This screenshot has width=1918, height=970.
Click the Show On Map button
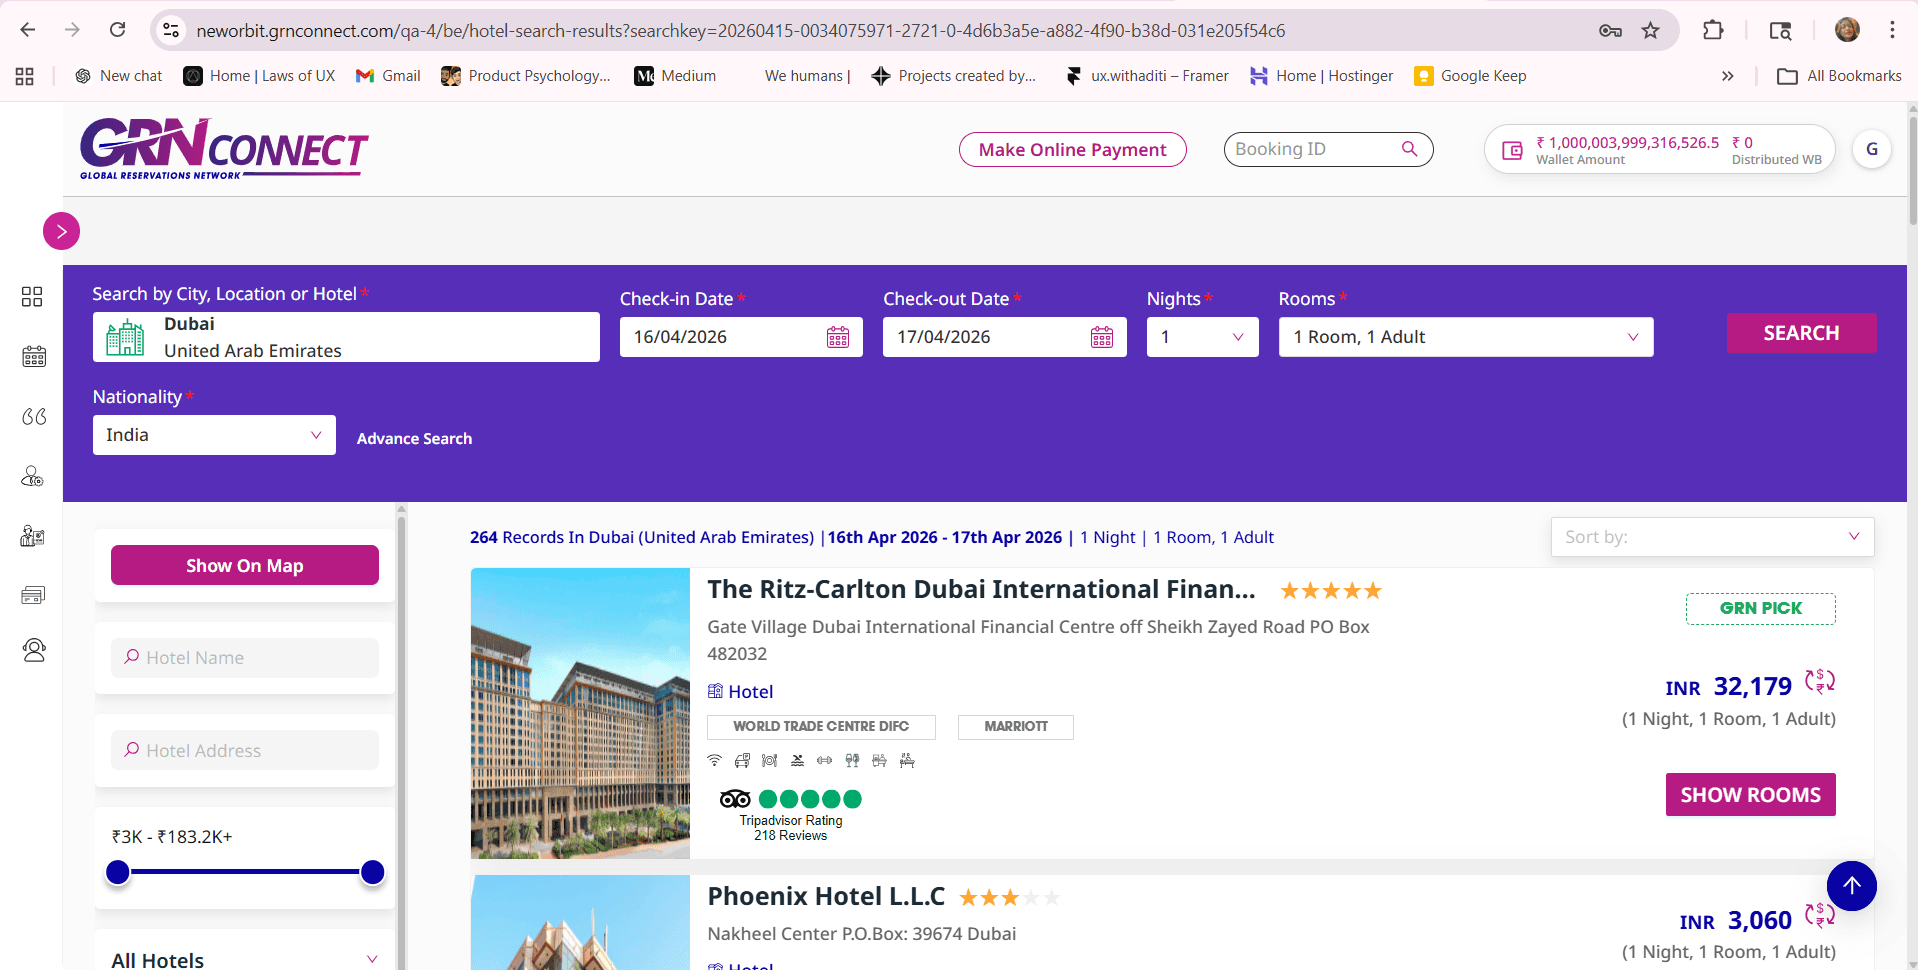tap(245, 565)
